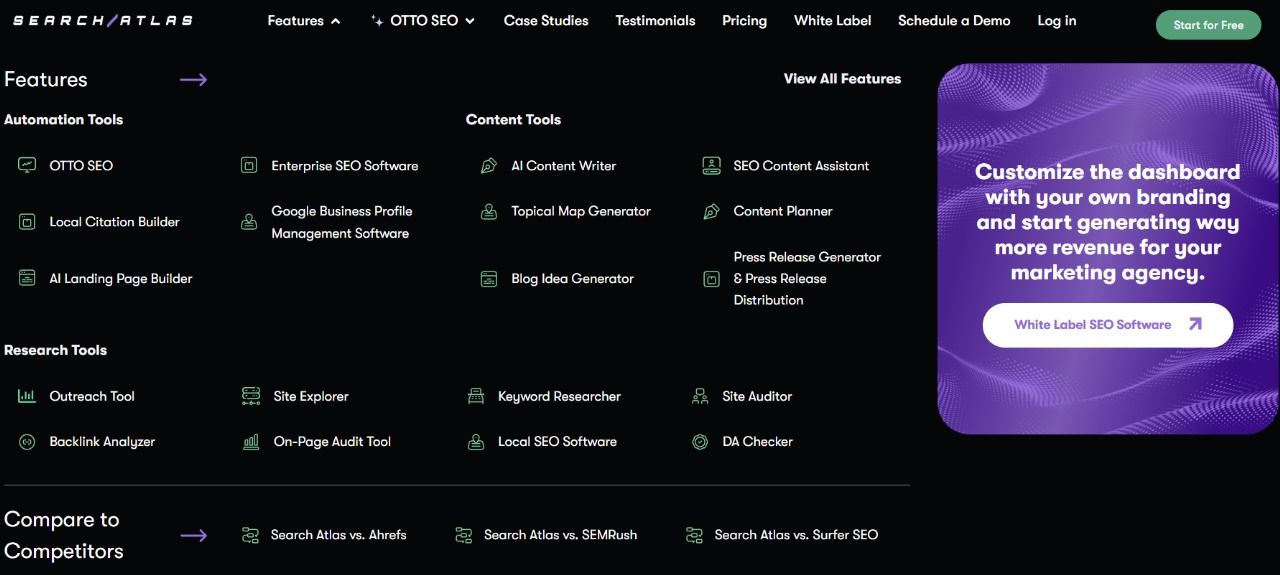1280x575 pixels.
Task: Expand the OTTO SEO dropdown
Action: [x=423, y=21]
